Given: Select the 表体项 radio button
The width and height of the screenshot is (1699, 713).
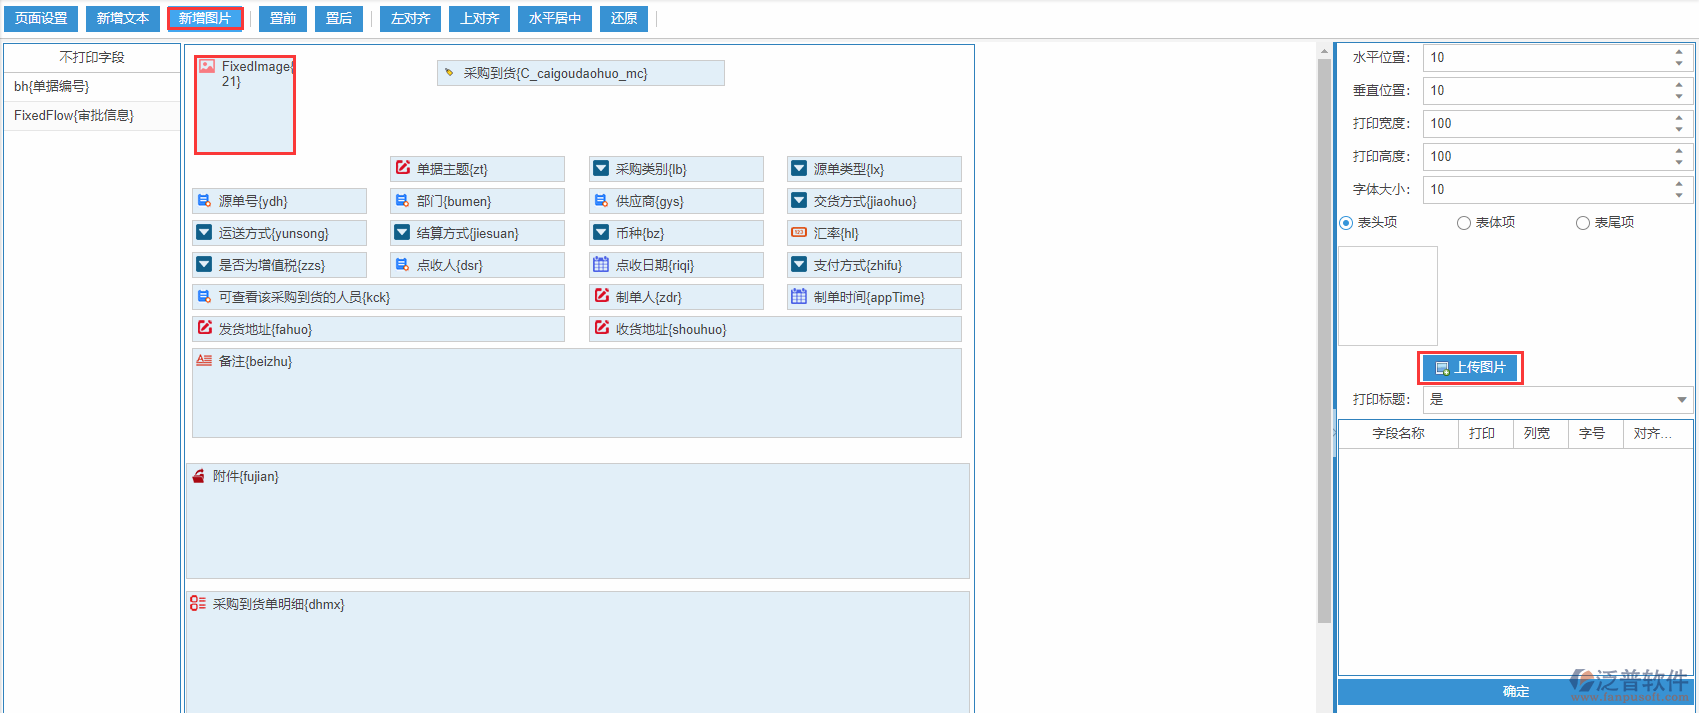Looking at the screenshot, I should [x=1464, y=223].
